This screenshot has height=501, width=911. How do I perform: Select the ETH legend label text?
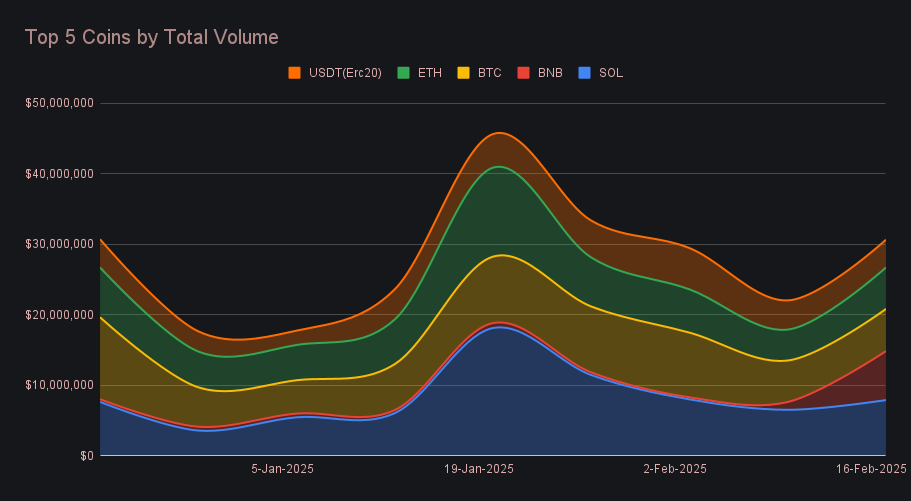click(429, 73)
